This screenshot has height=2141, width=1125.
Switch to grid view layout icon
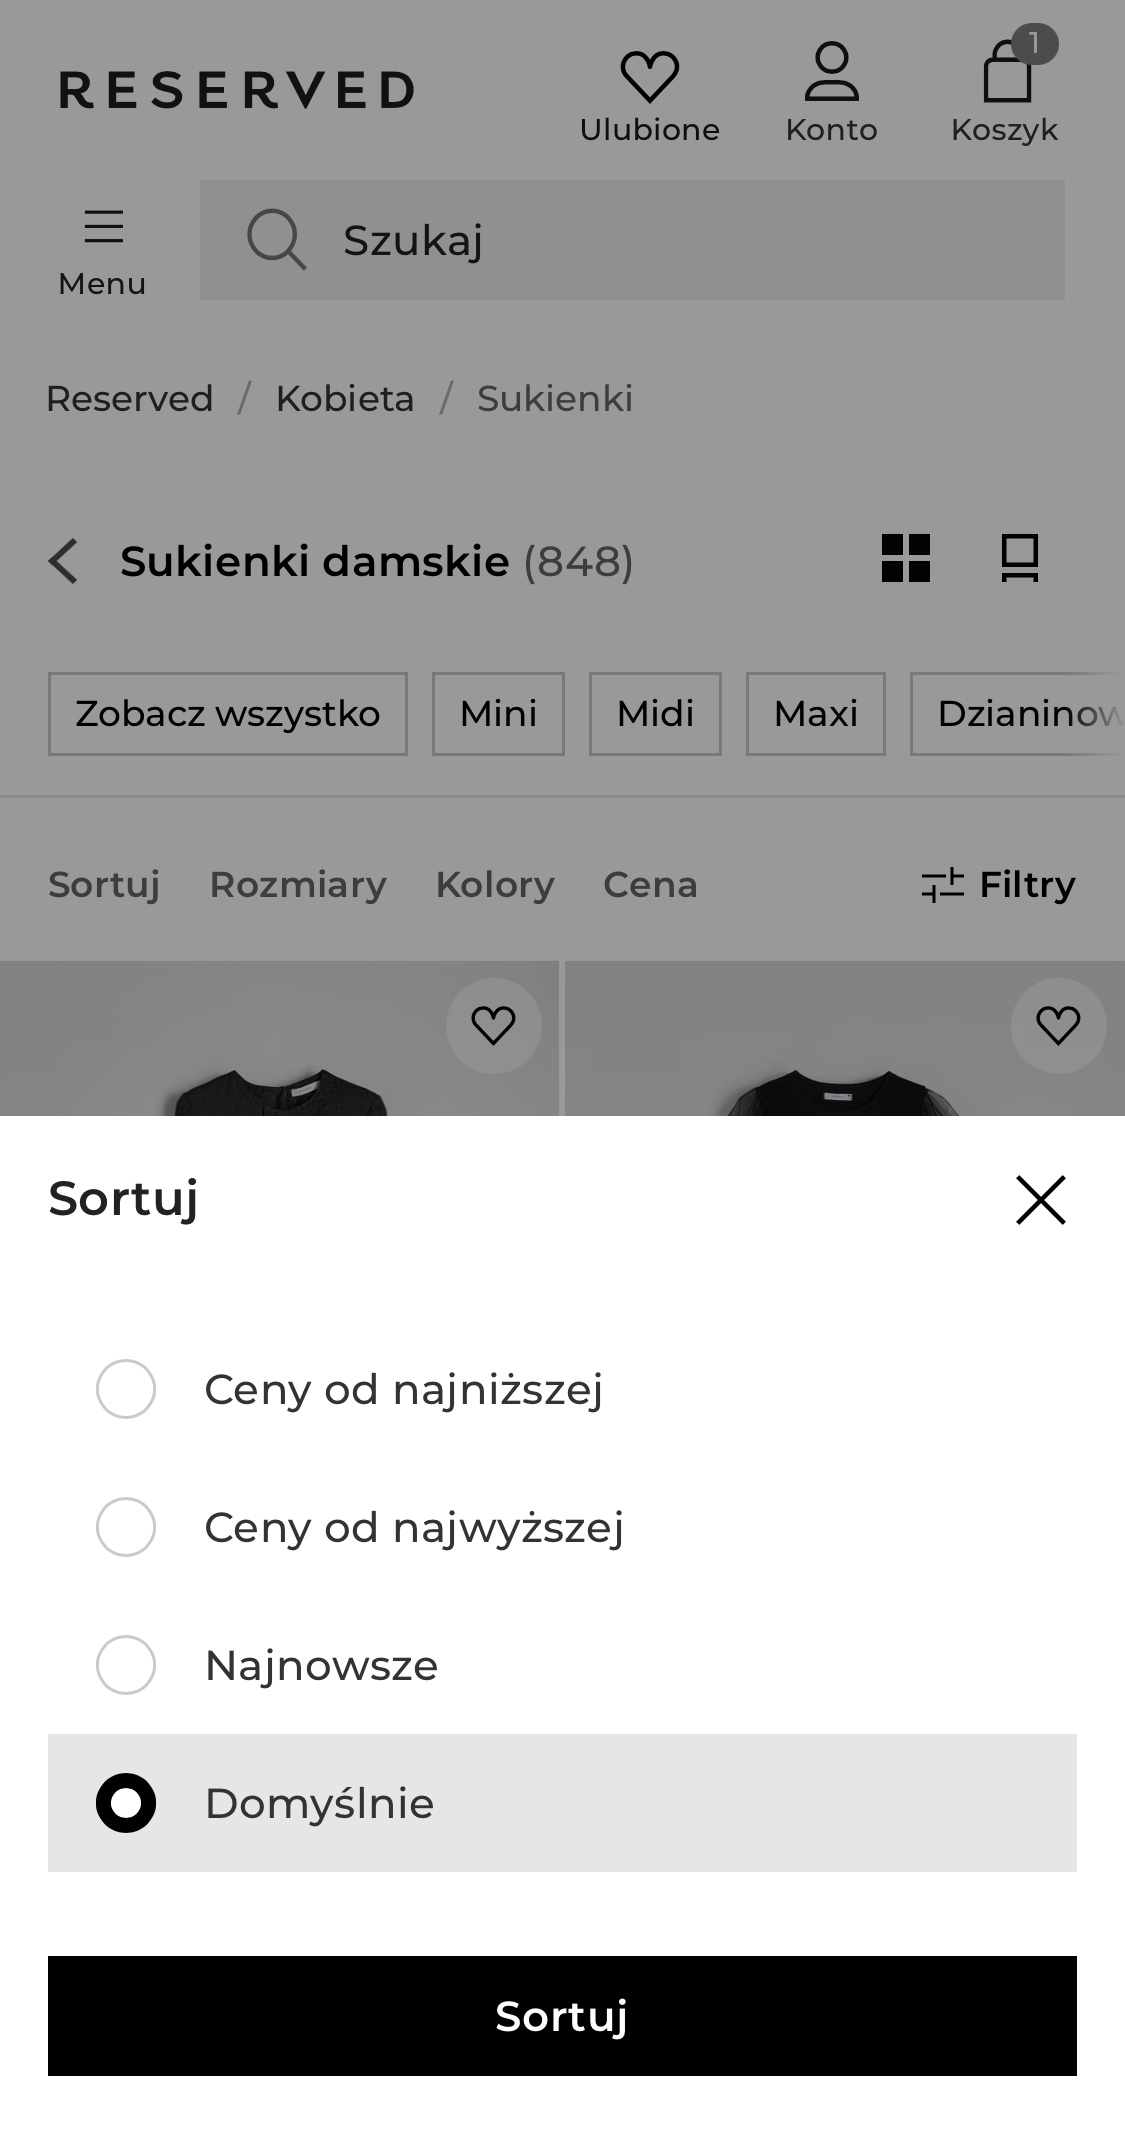[907, 560]
